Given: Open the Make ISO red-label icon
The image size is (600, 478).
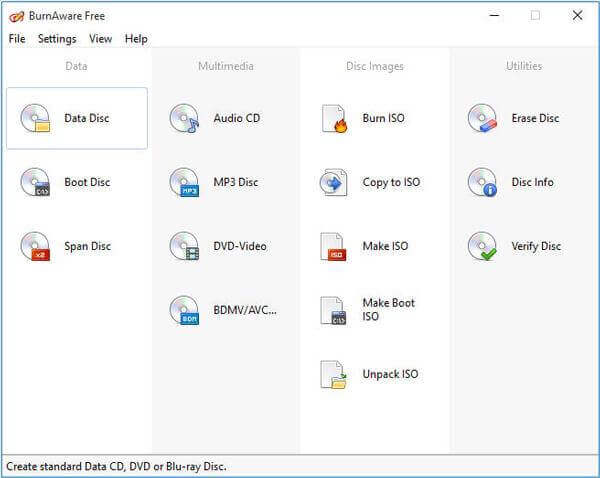Looking at the screenshot, I should coord(333,246).
